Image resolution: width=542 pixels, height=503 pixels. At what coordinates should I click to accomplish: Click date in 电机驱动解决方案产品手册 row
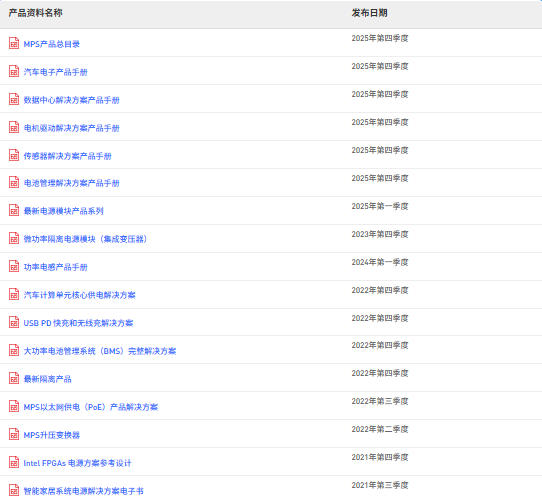click(380, 122)
